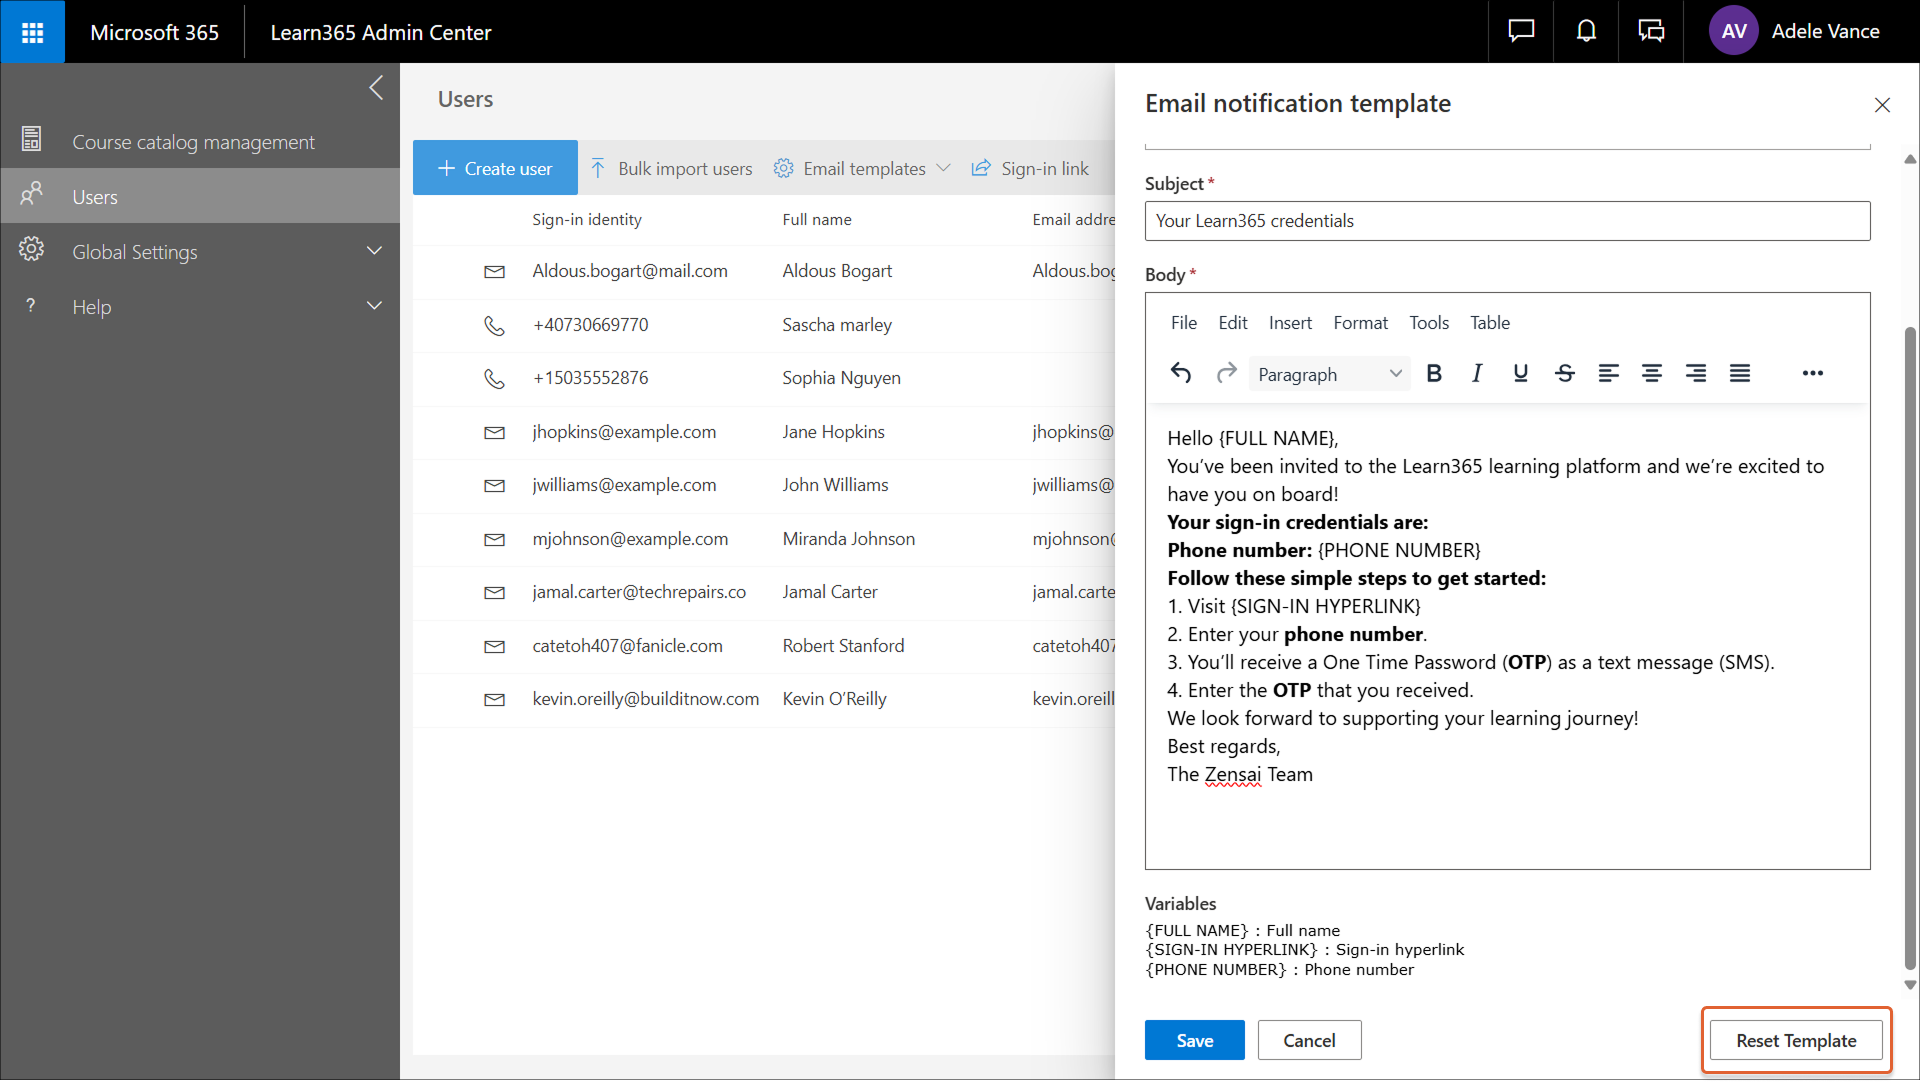The height and width of the screenshot is (1082, 1920).
Task: Open the notifications bell
Action: pyautogui.click(x=1586, y=31)
